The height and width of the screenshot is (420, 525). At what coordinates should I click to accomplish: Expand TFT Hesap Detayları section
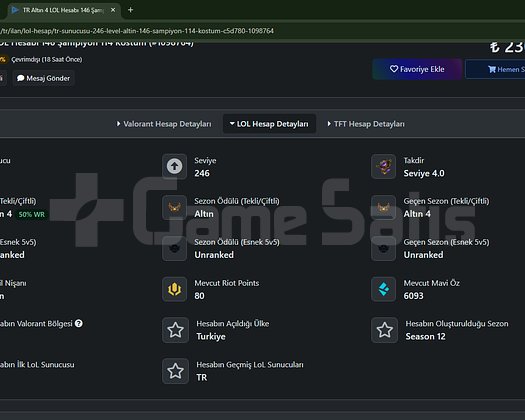tap(366, 124)
